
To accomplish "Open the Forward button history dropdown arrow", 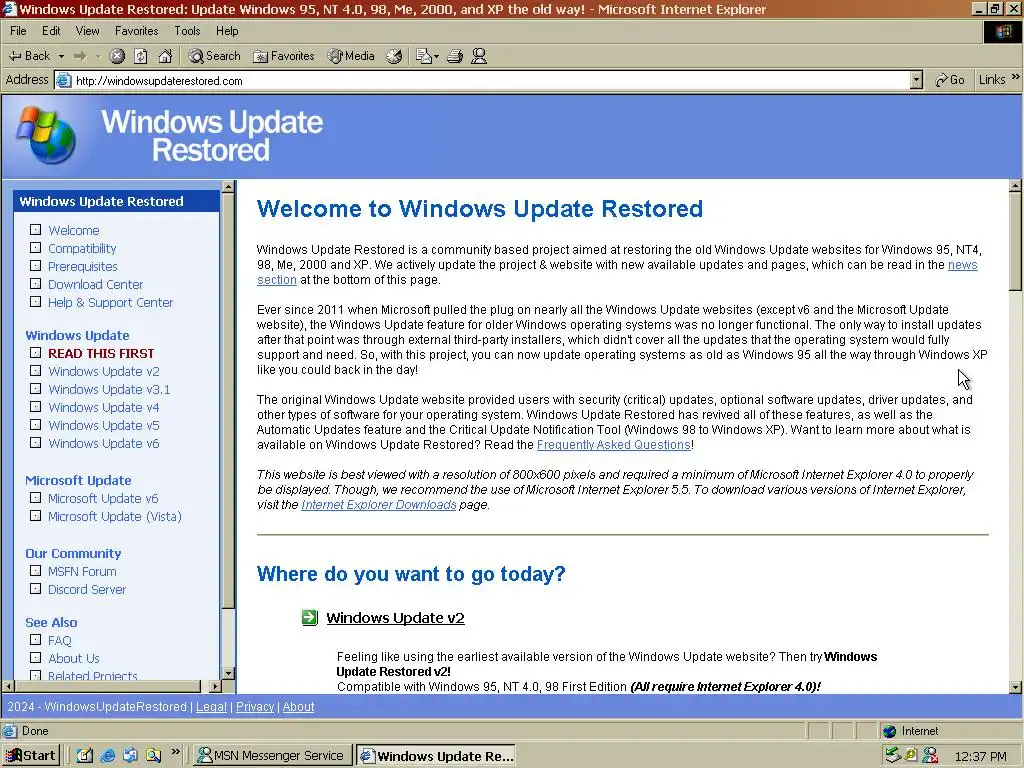I will tap(97, 56).
